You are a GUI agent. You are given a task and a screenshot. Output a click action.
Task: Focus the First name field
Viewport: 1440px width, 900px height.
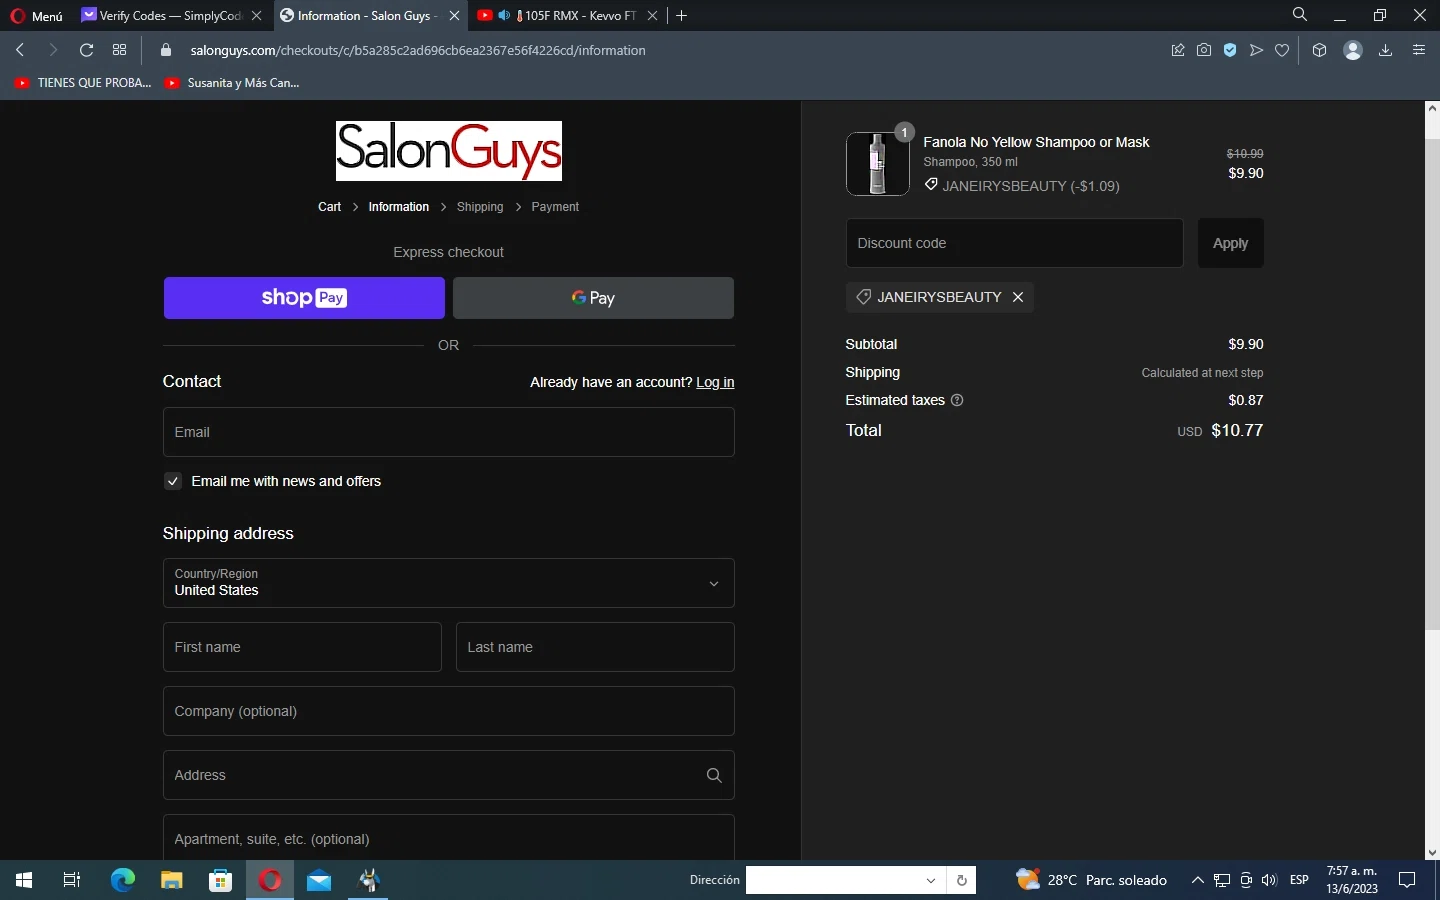pyautogui.click(x=302, y=647)
